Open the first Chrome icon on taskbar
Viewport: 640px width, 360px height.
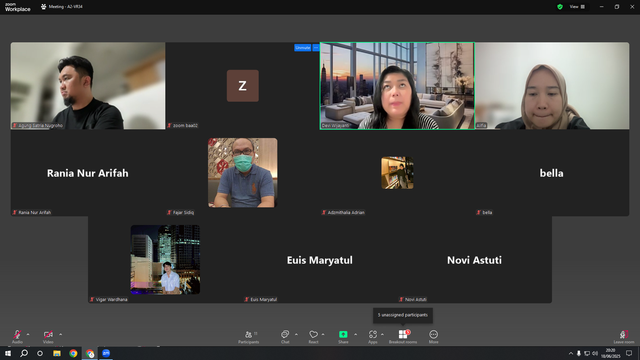point(73,353)
